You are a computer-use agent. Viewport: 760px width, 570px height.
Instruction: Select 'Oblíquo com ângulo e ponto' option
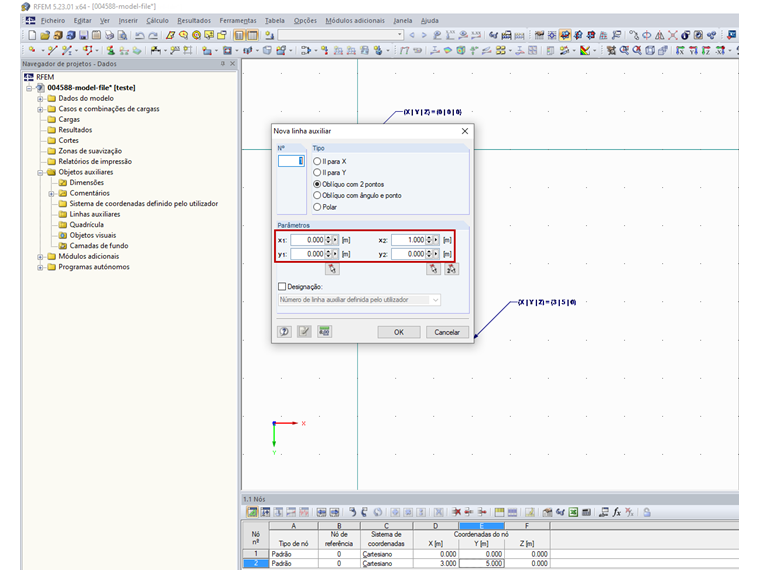317,195
